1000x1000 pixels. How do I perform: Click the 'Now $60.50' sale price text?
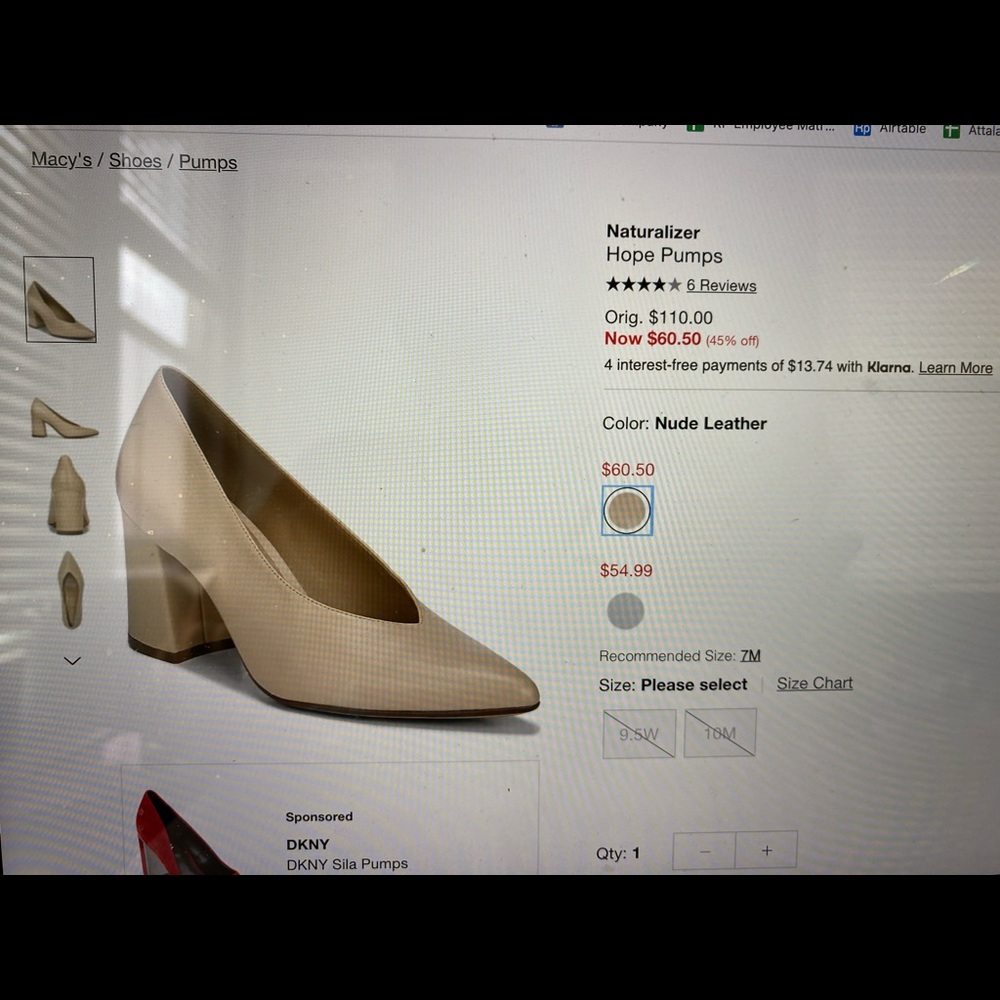click(652, 339)
